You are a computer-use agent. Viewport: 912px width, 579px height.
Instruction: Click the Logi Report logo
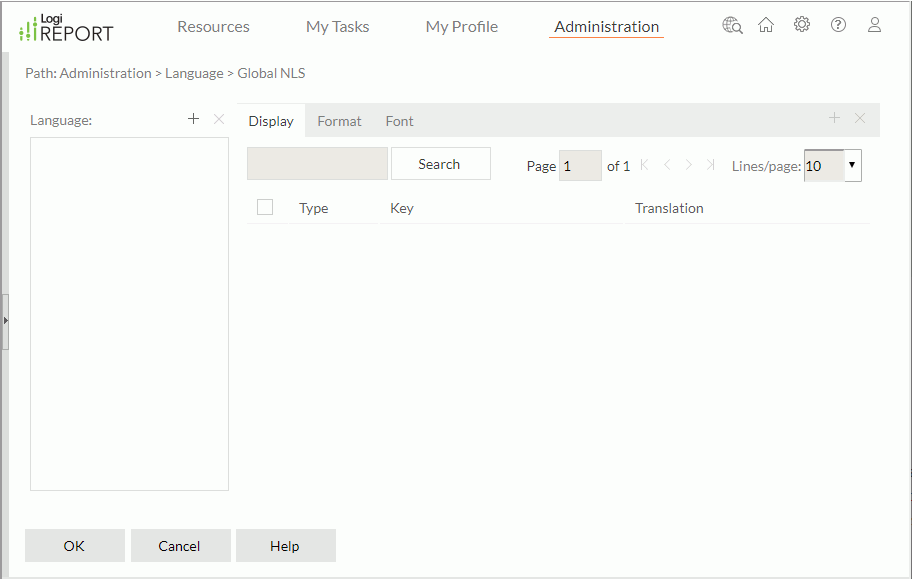pyautogui.click(x=65, y=27)
